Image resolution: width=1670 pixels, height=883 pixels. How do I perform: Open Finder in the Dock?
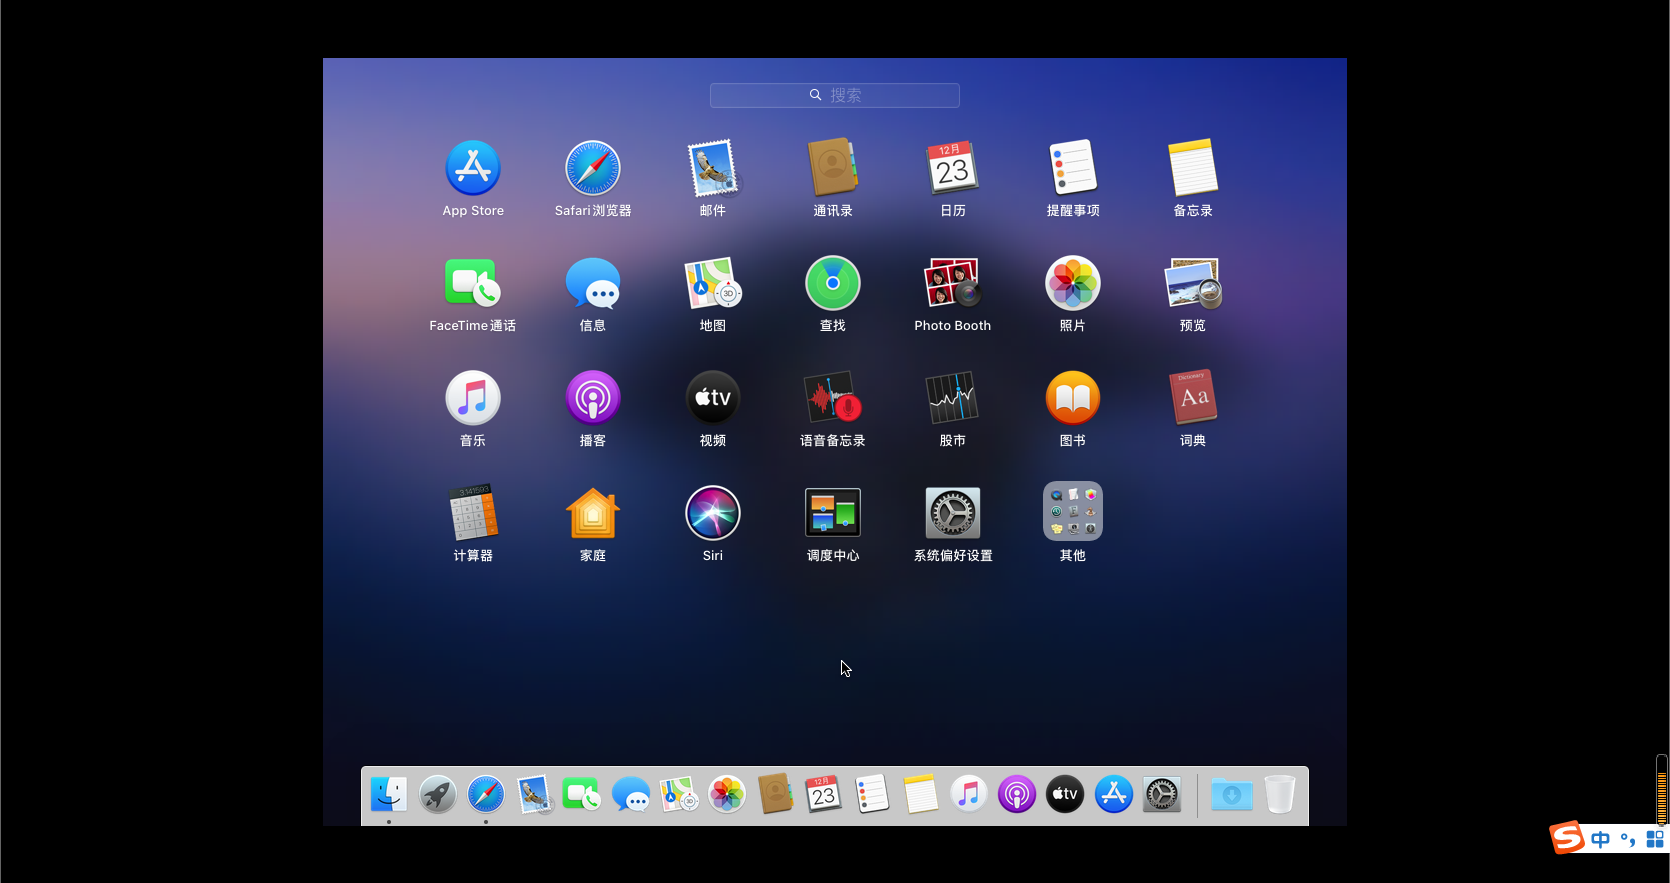coord(389,795)
